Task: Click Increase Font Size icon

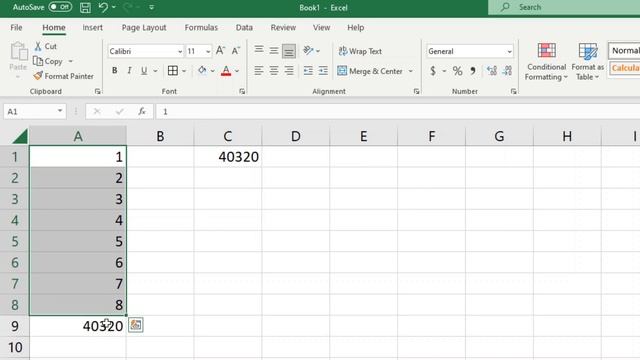Action: 220,51
